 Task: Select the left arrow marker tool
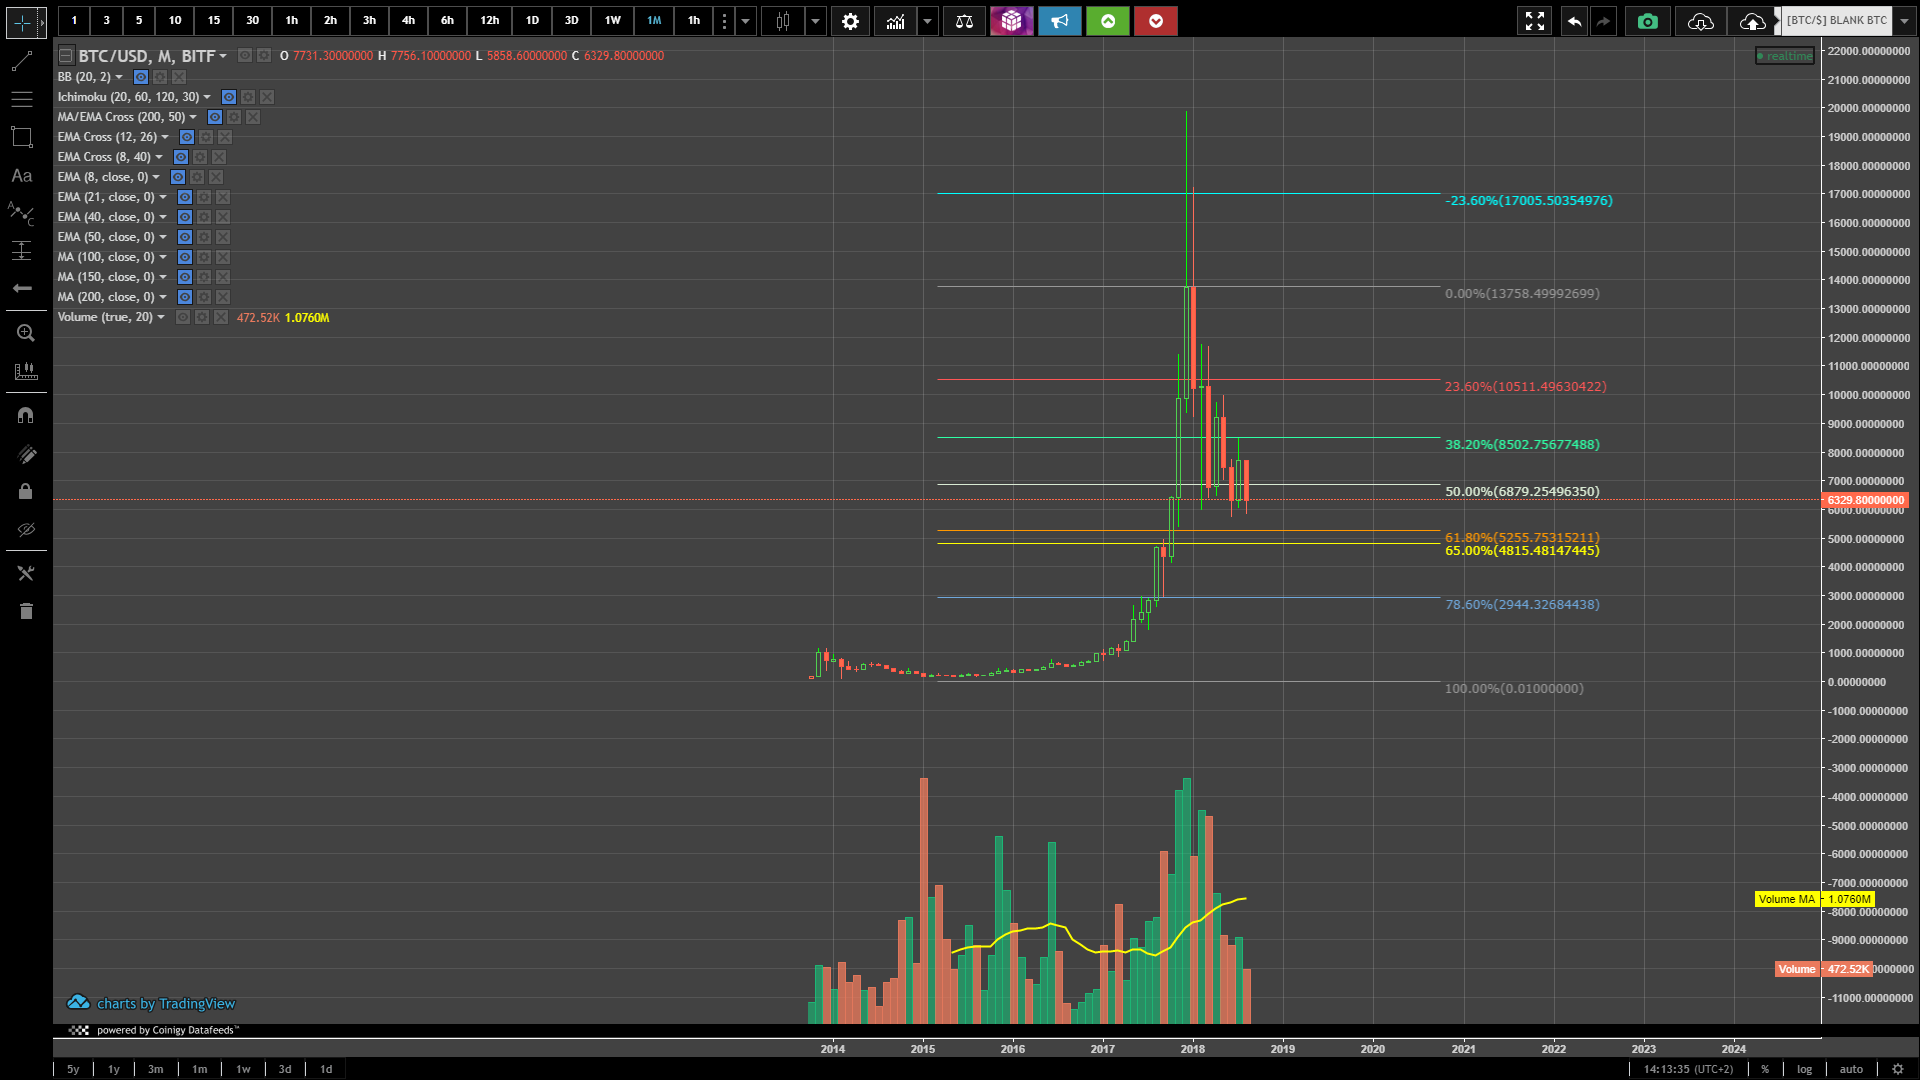22,288
